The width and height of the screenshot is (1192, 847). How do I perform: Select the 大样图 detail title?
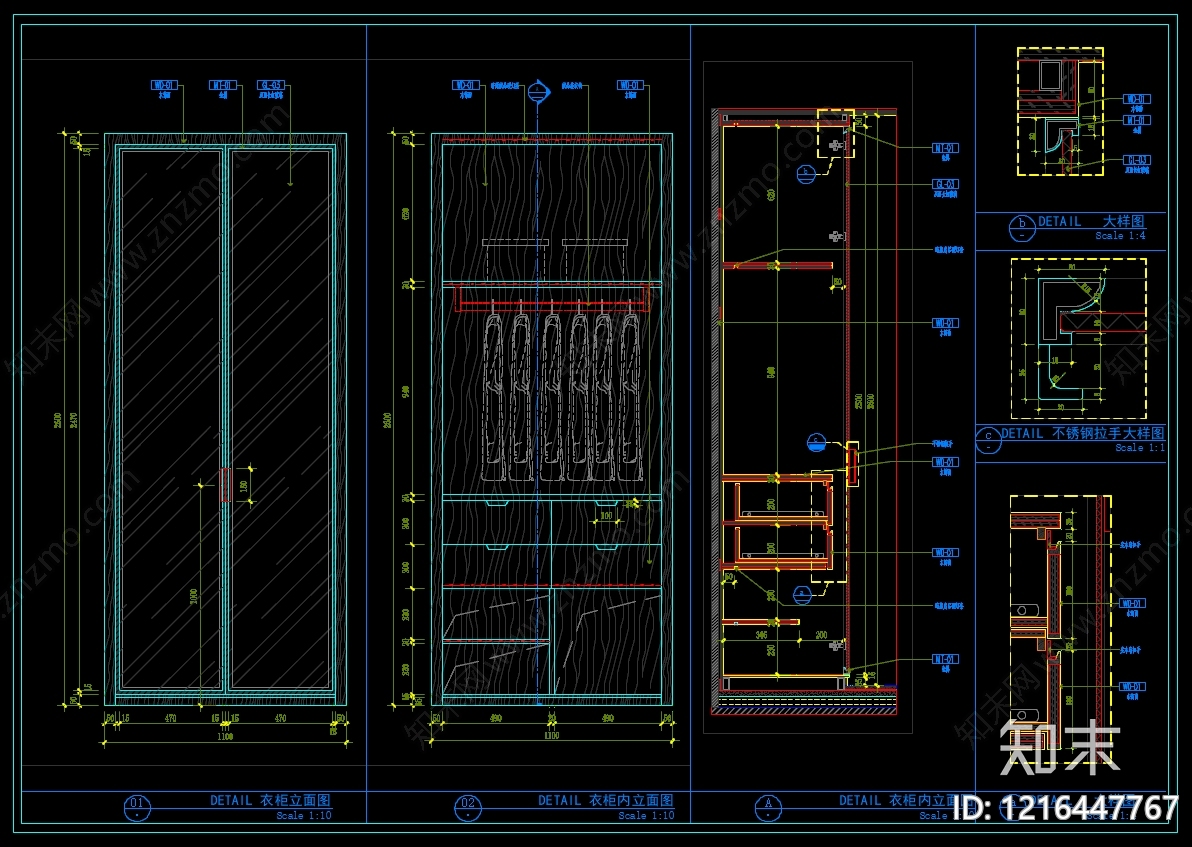click(1124, 221)
